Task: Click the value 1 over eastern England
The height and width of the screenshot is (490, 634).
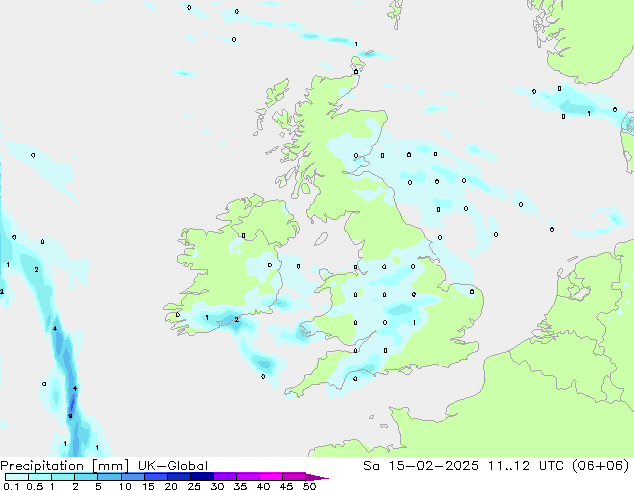Action: tap(414, 322)
